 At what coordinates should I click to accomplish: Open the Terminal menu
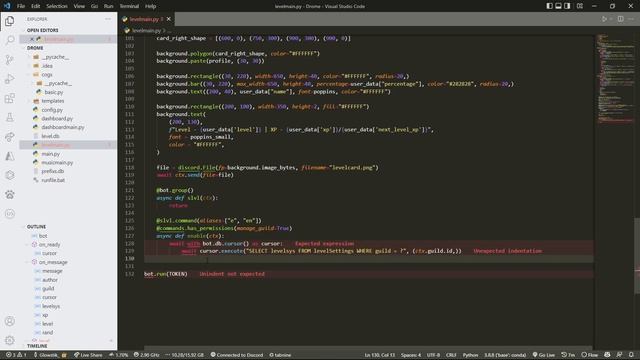tap(129, 6)
